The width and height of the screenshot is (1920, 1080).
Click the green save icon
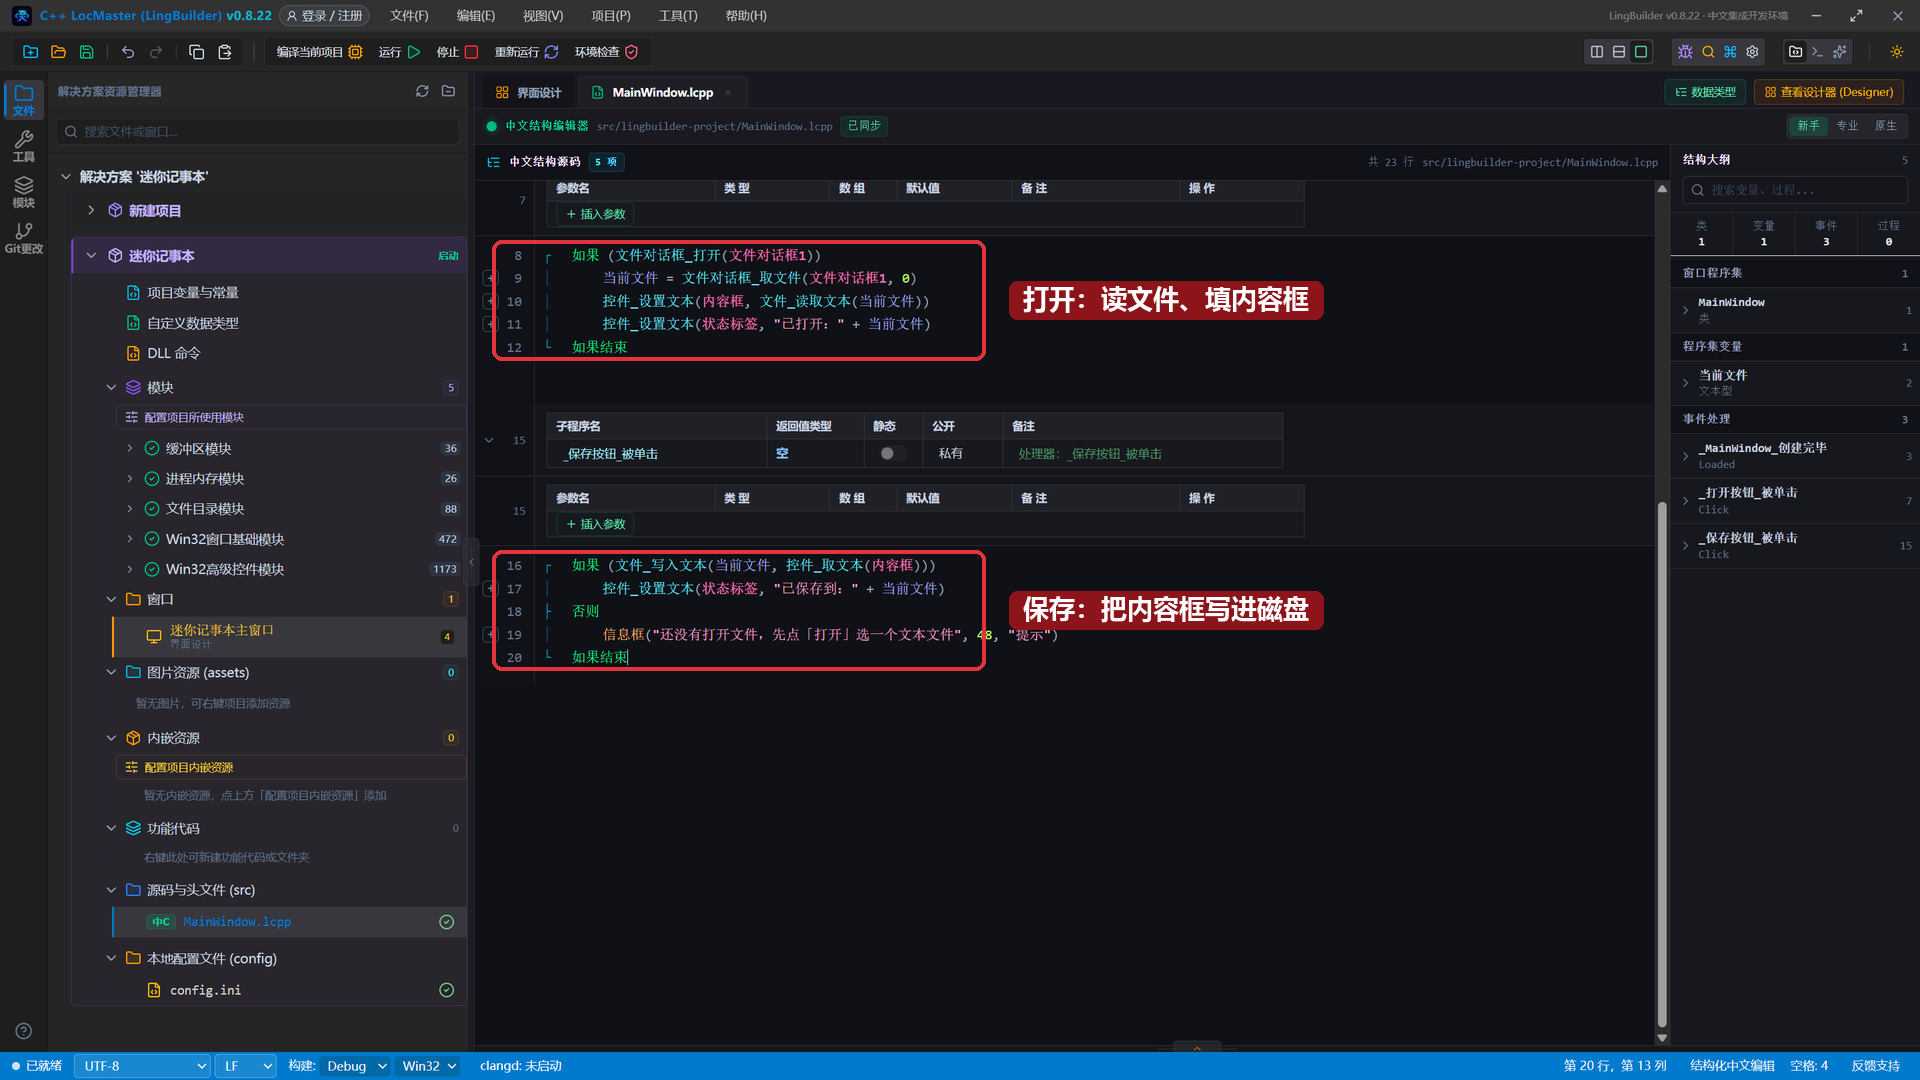pos(87,52)
